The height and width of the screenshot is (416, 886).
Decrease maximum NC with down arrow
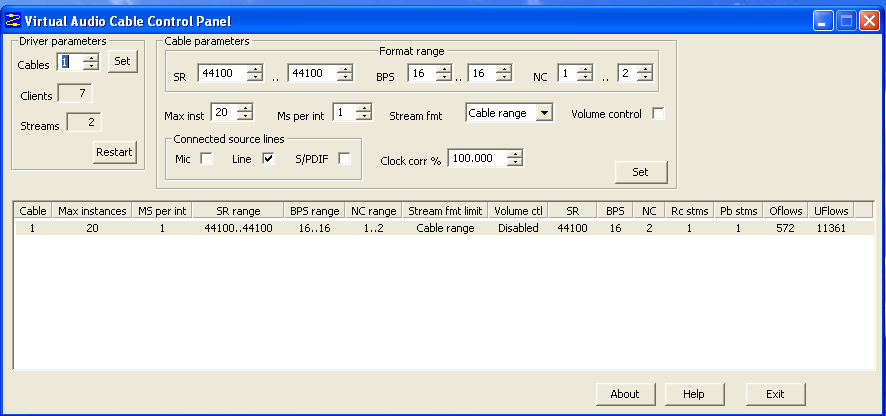[645, 76]
